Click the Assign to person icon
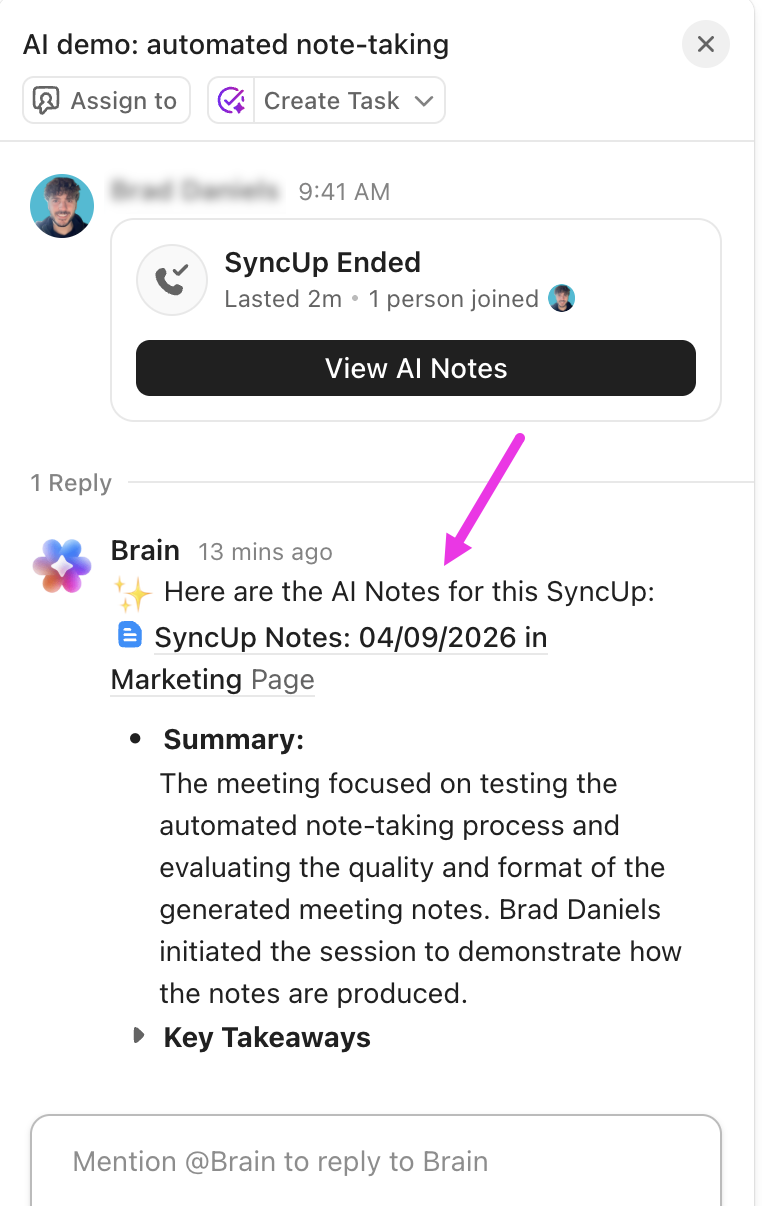The height and width of the screenshot is (1206, 762). 48,100
